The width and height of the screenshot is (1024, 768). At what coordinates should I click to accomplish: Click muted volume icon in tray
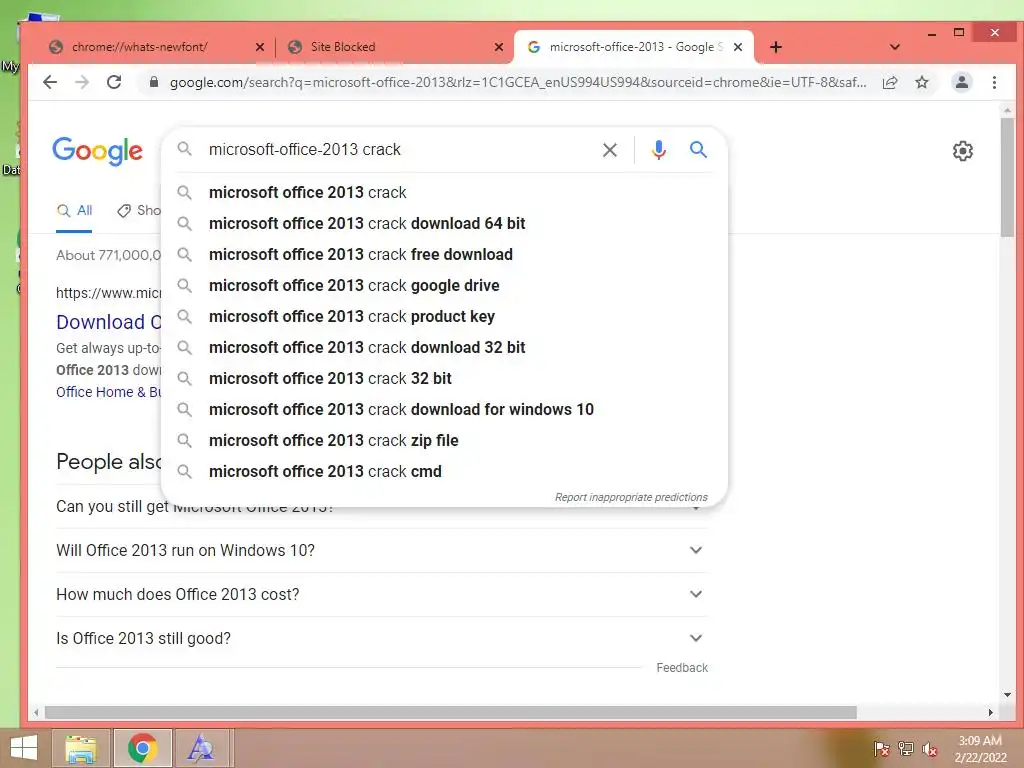coord(930,749)
